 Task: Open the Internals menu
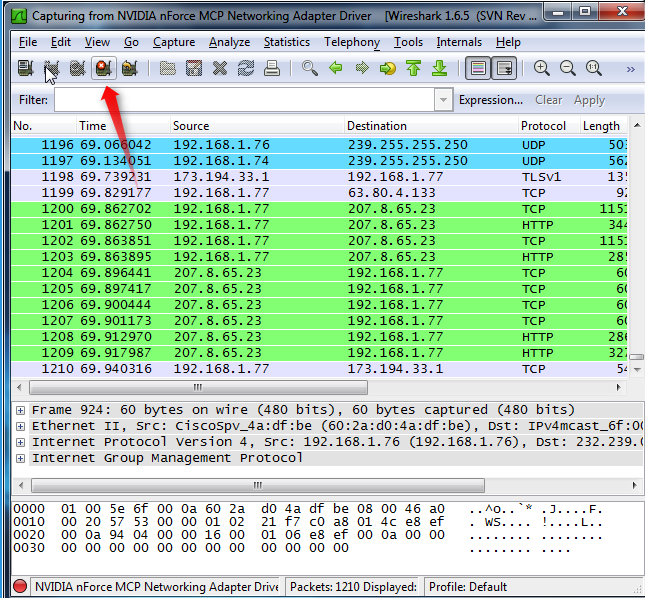pyautogui.click(x=459, y=42)
